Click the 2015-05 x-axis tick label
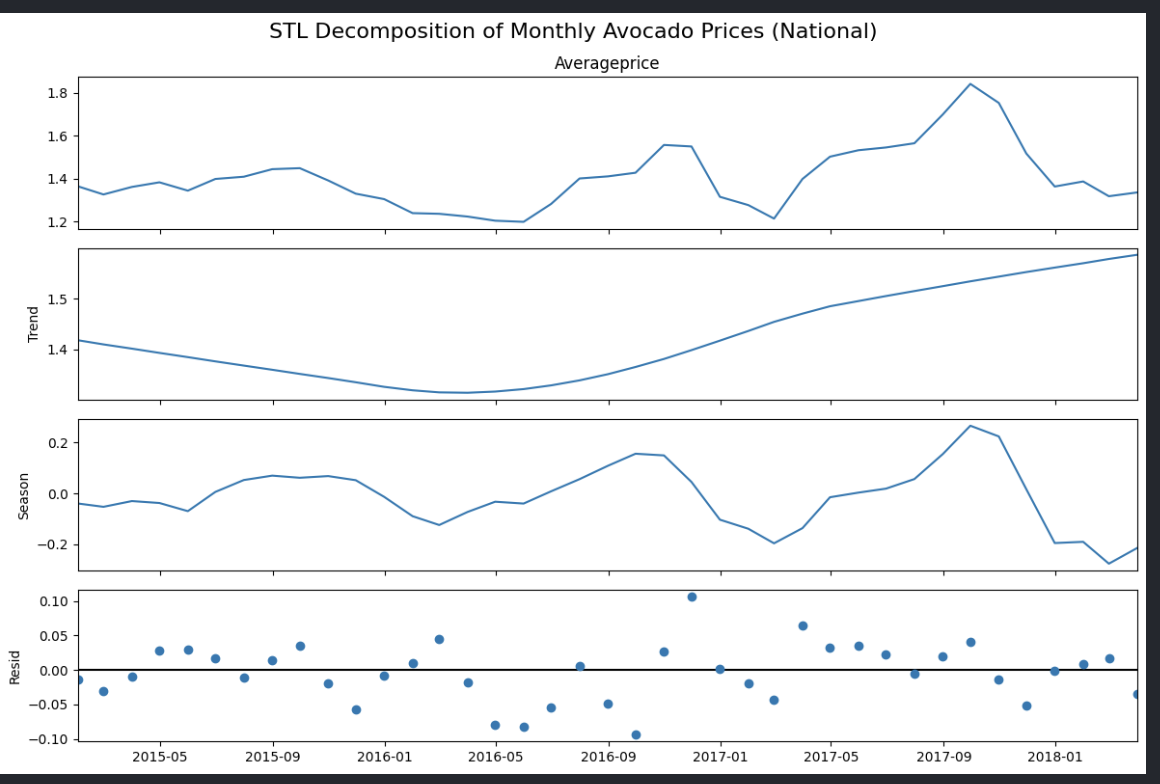The width and height of the screenshot is (1160, 784). click(x=160, y=756)
